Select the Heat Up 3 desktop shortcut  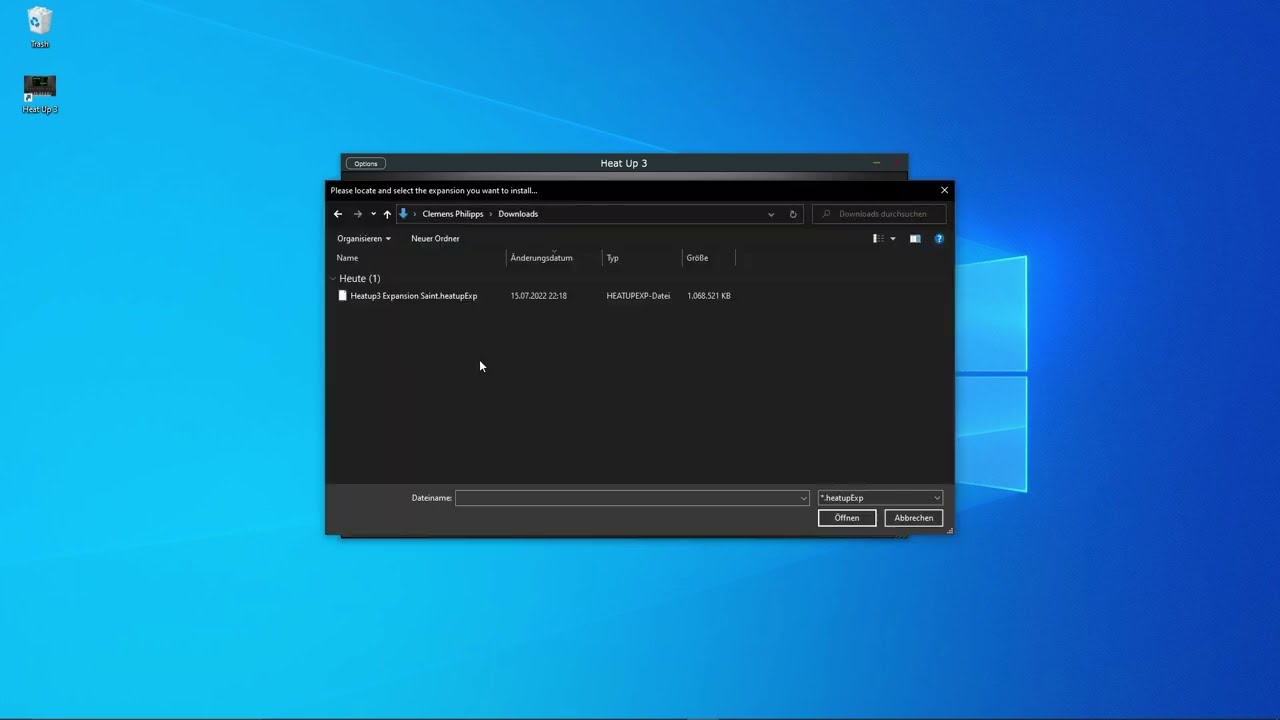pyautogui.click(x=40, y=94)
